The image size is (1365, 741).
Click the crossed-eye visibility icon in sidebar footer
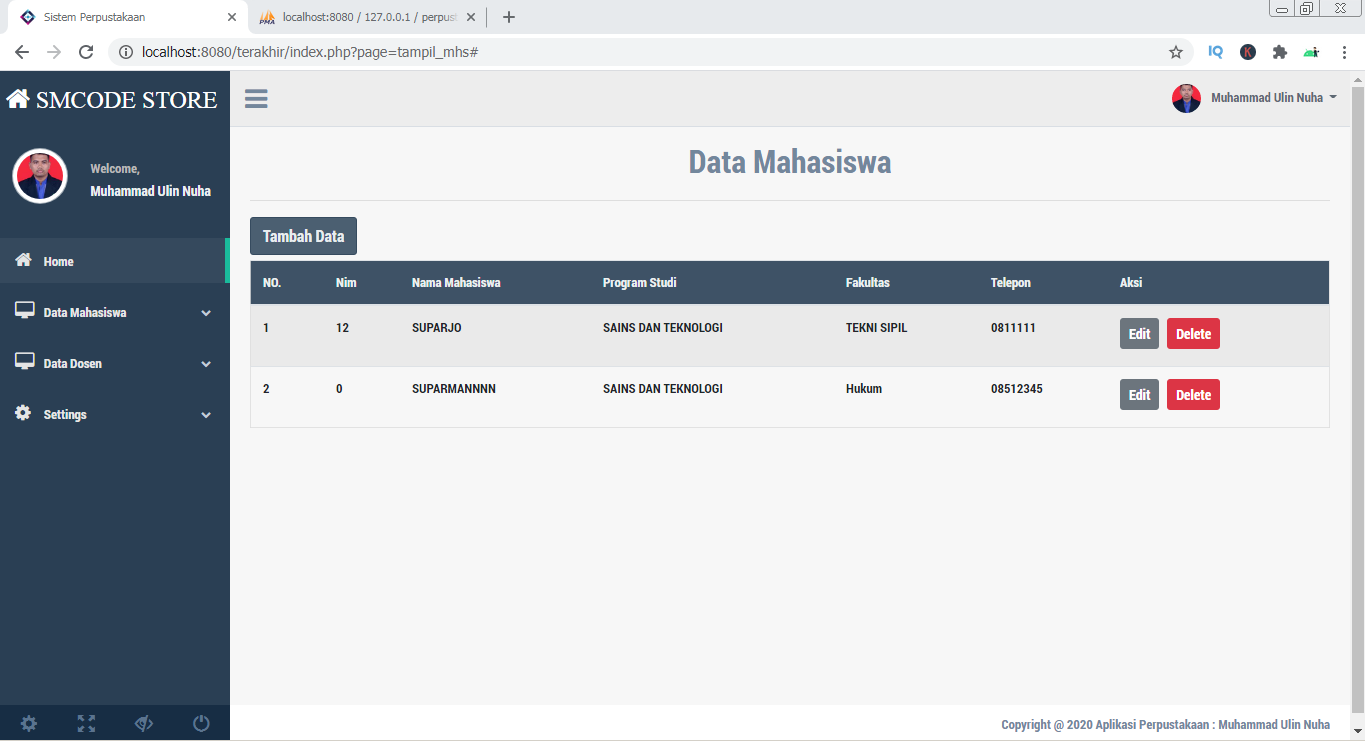tap(143, 722)
